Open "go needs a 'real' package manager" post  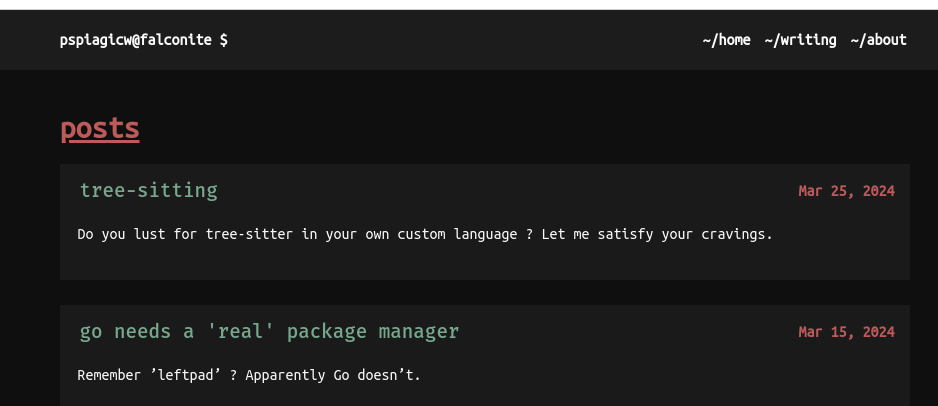(x=269, y=331)
